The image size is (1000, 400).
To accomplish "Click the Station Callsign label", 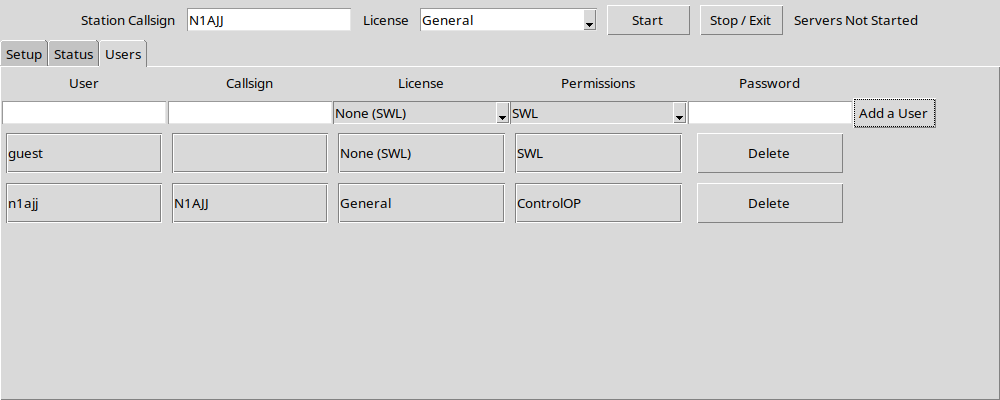I will pyautogui.click(x=128, y=20).
